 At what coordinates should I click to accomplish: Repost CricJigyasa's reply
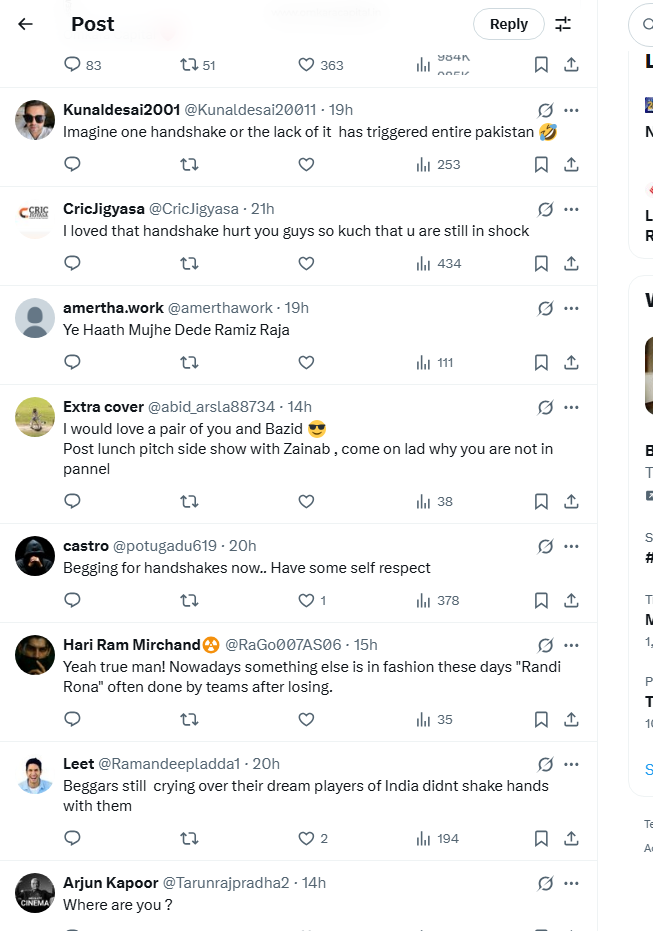[189, 263]
